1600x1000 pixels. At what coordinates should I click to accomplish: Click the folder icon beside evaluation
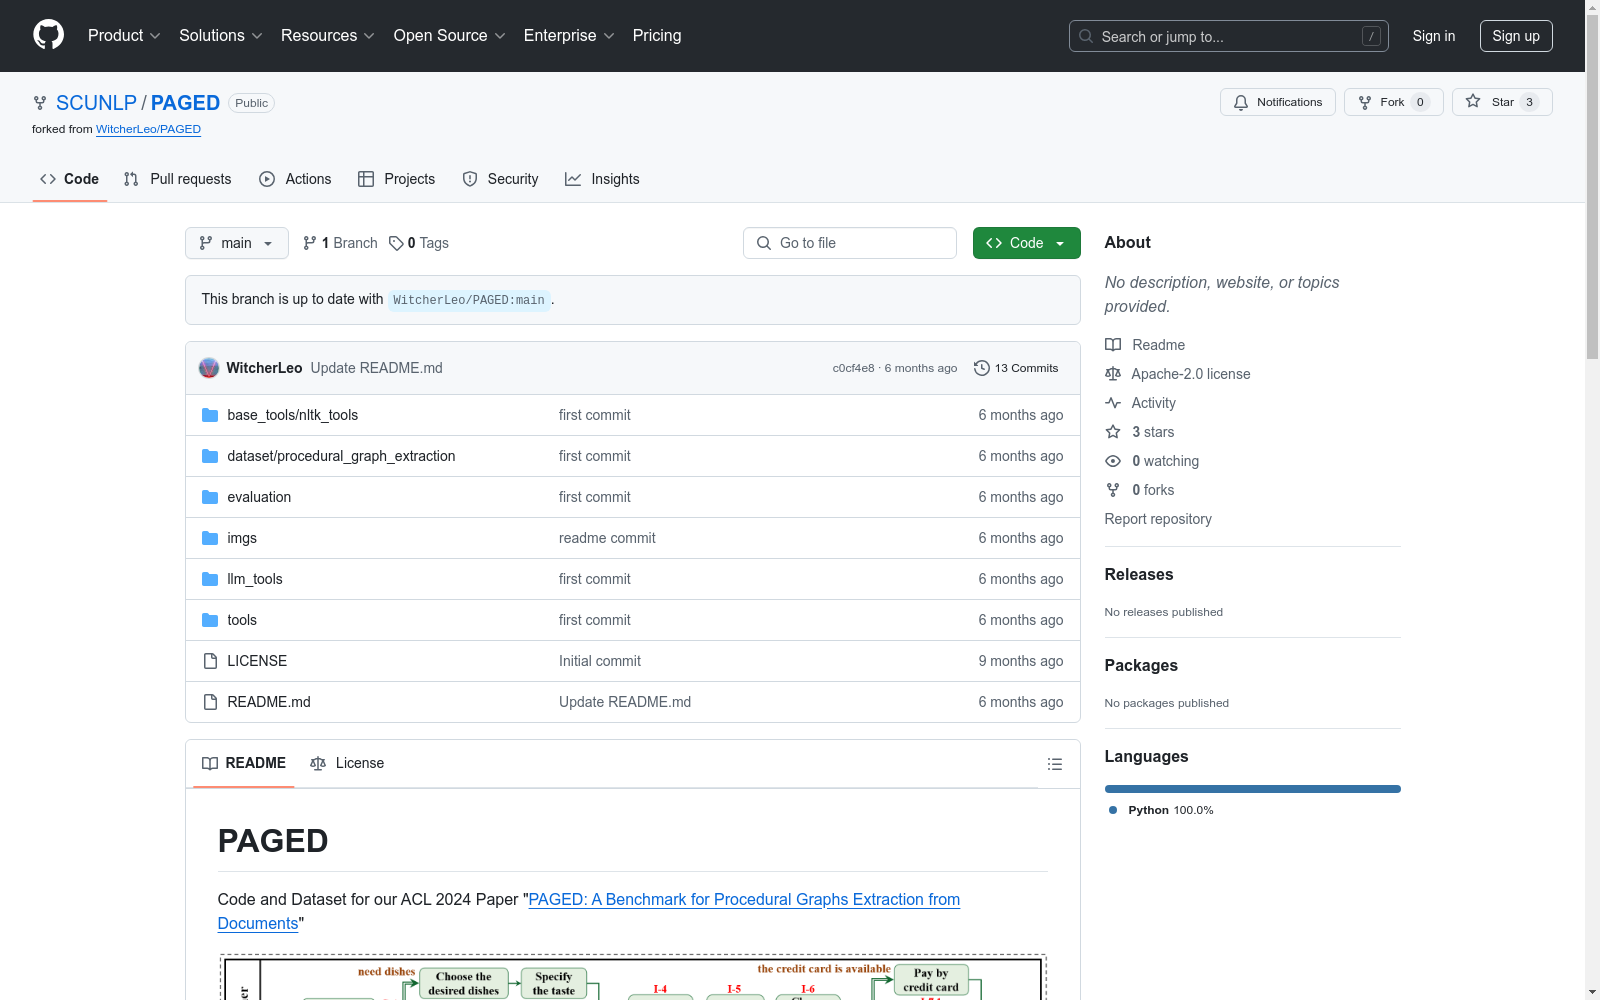click(210, 497)
